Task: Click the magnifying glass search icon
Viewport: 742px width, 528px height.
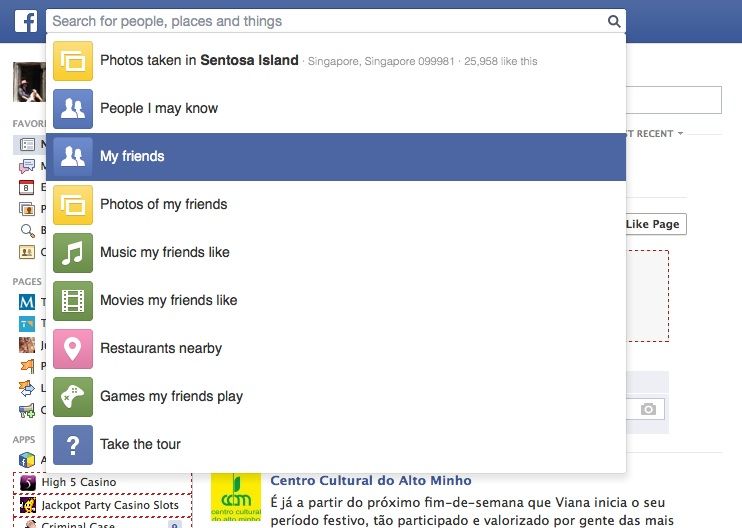Action: point(613,21)
